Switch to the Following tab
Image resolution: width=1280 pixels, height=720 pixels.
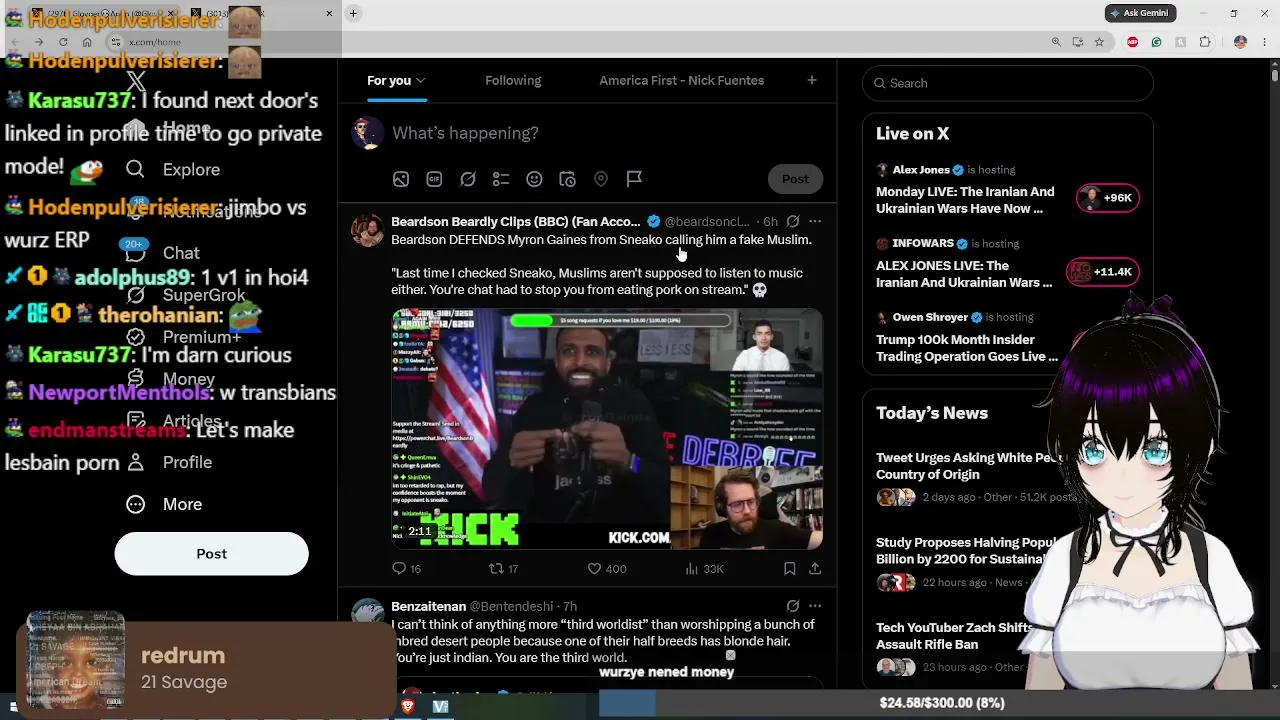pos(513,80)
